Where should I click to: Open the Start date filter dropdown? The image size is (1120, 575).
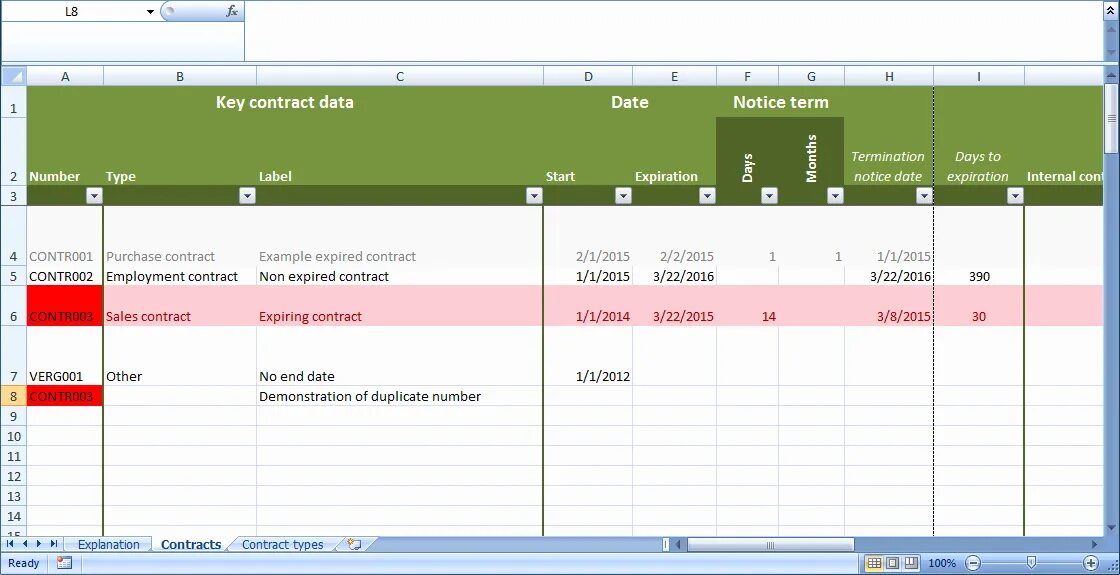coord(624,196)
